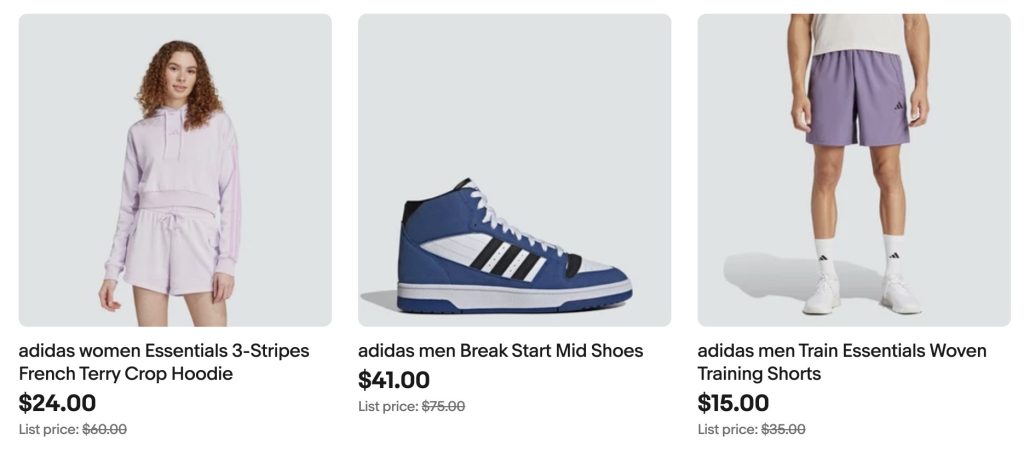Click the crossed-out $60.00 list price
Viewport: 1024px width, 451px height.
click(104, 429)
